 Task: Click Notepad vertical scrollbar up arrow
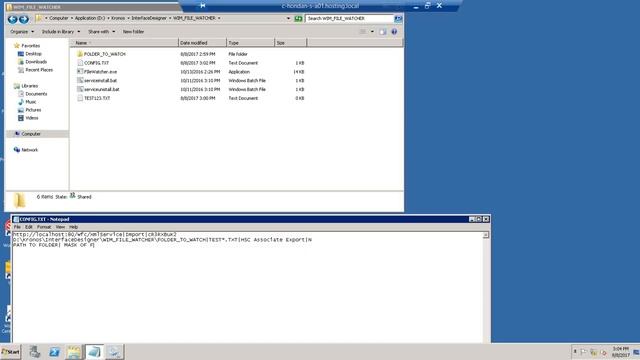[x=486, y=235]
